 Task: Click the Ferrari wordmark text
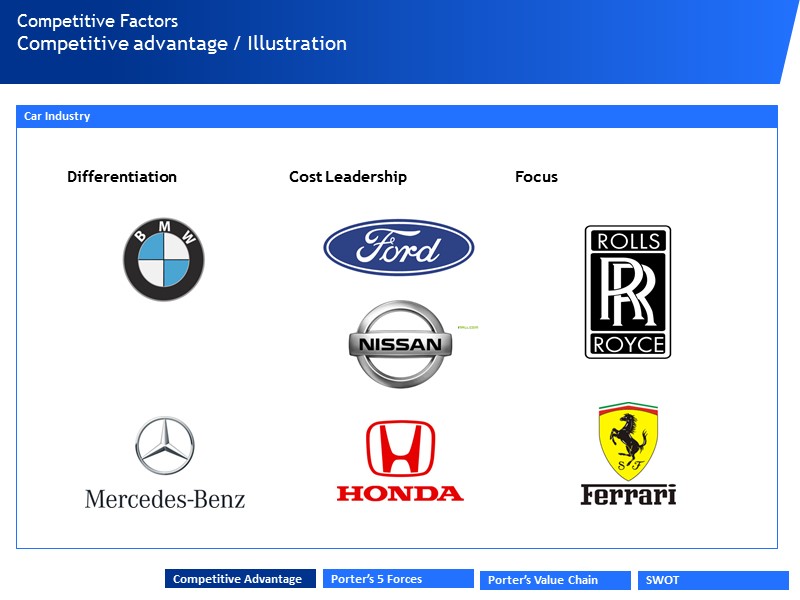pyautogui.click(x=629, y=494)
